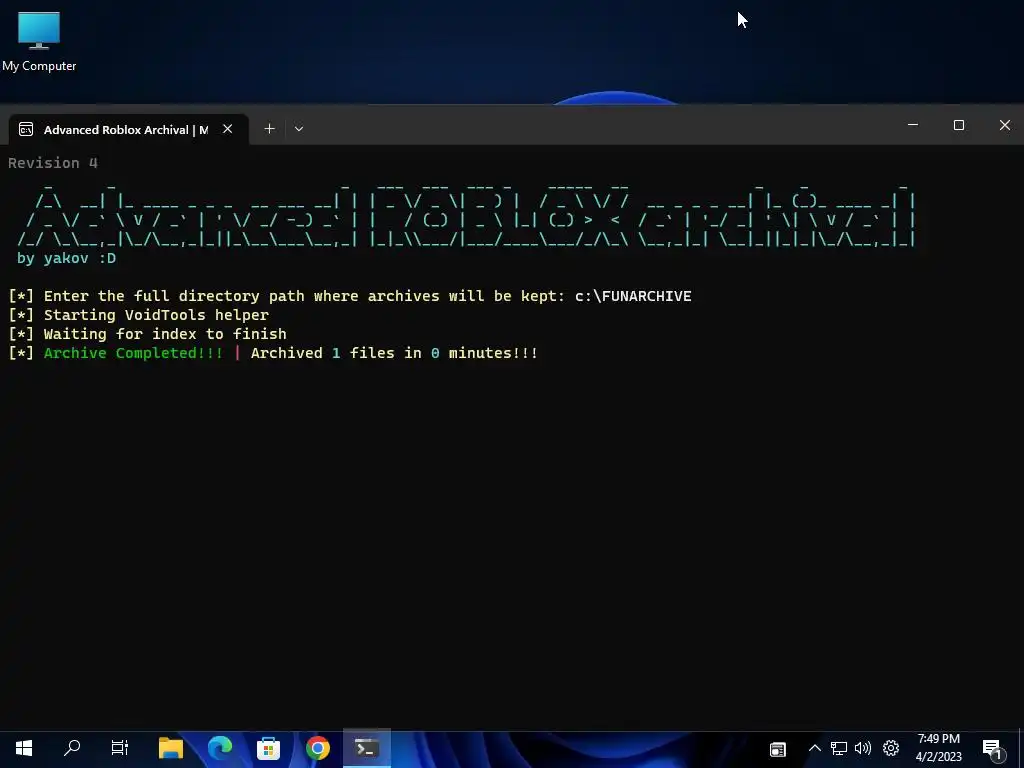Launch File Explorer from the taskbar

171,748
